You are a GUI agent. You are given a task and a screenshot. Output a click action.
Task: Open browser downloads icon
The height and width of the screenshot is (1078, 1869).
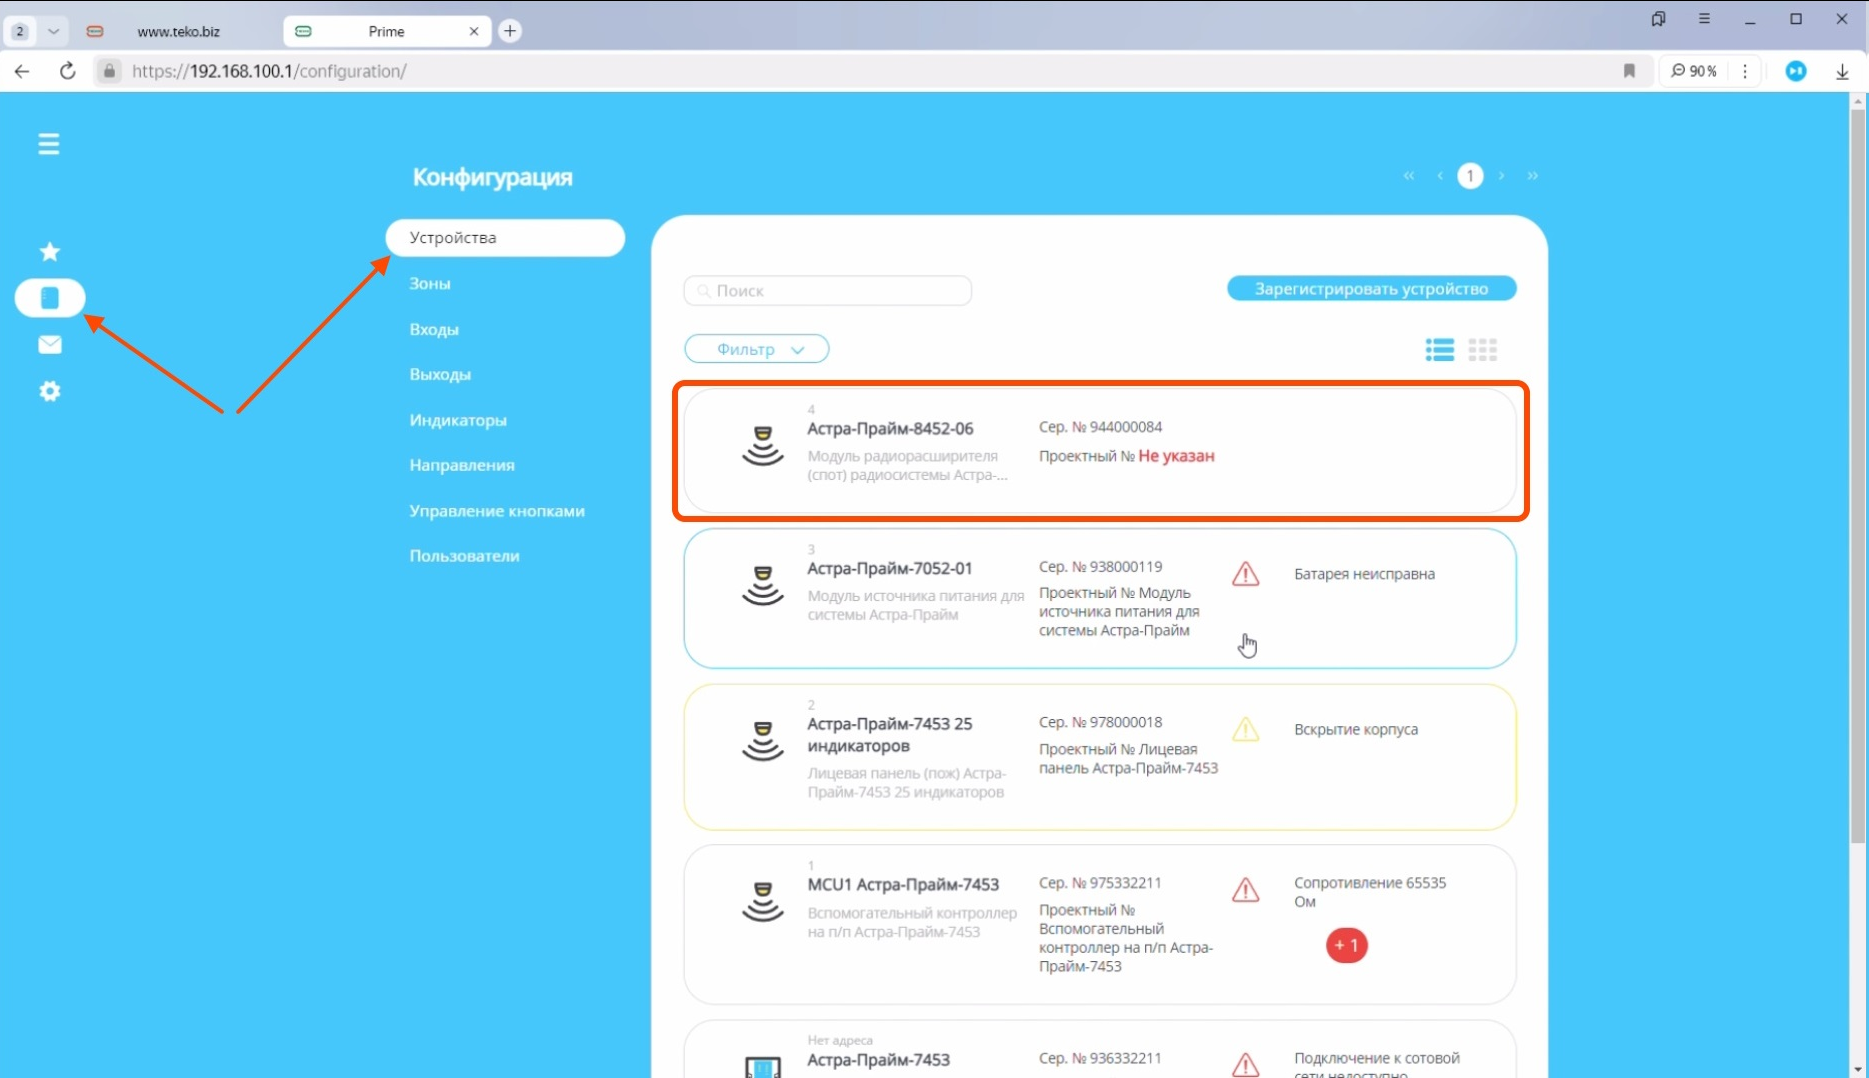(x=1842, y=71)
